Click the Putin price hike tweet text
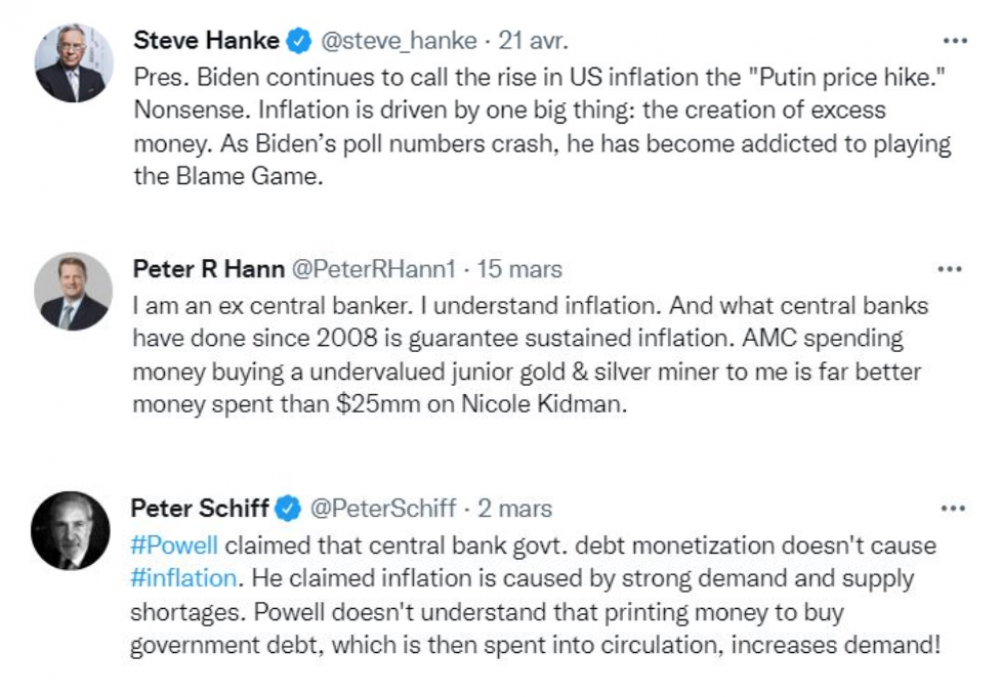This screenshot has width=1000, height=697. click(x=540, y=110)
